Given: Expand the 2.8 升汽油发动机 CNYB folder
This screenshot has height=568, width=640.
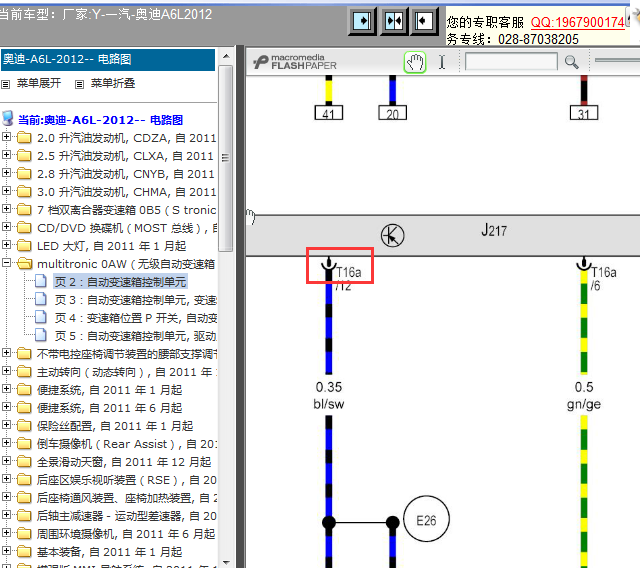Looking at the screenshot, I should (x=6, y=173).
